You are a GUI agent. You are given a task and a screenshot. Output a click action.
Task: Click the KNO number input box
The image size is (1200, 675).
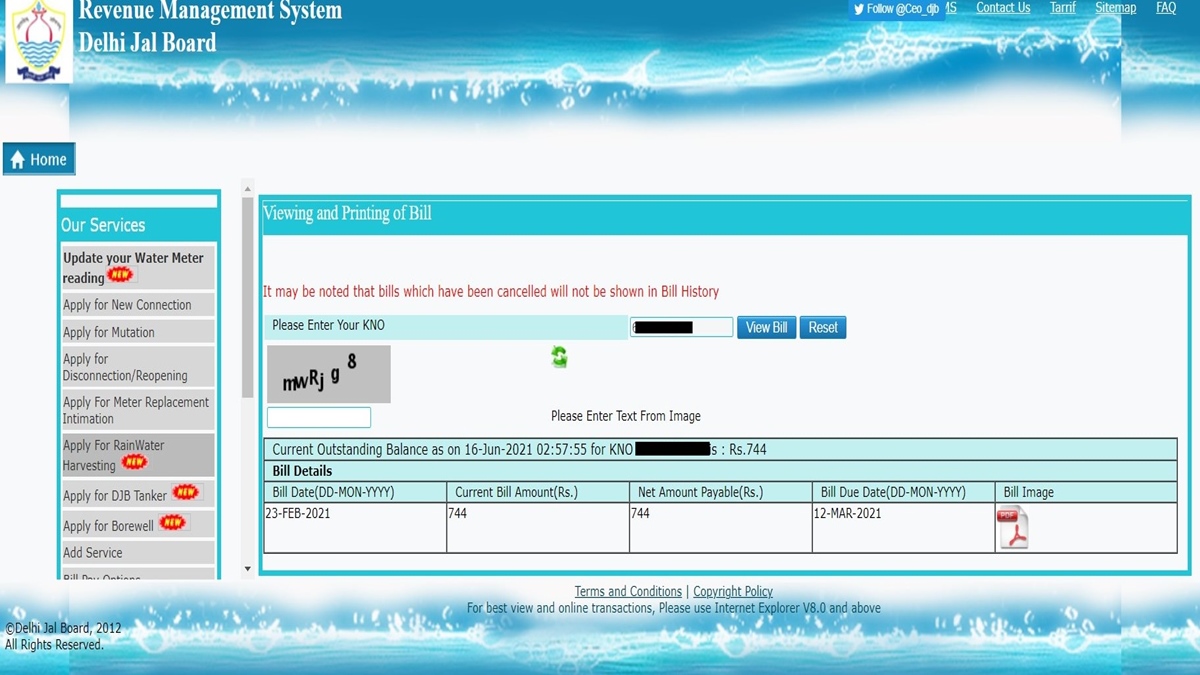click(x=680, y=326)
